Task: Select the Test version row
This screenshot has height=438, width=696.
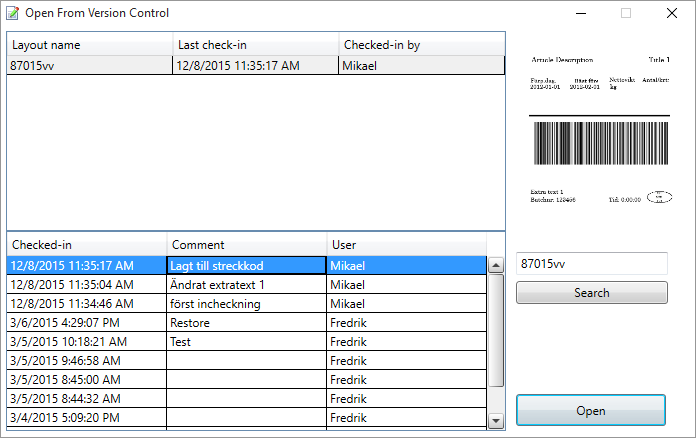Action: (246, 342)
